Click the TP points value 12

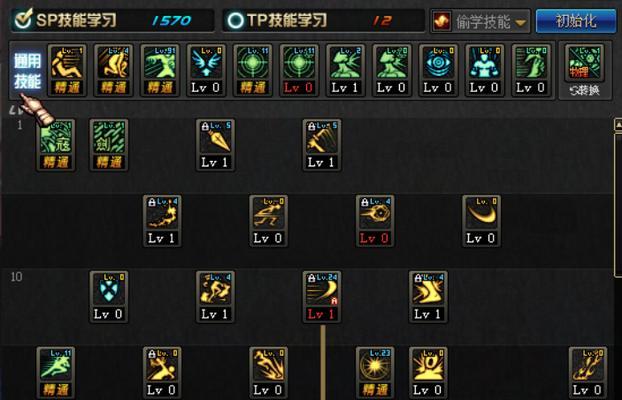tap(382, 21)
